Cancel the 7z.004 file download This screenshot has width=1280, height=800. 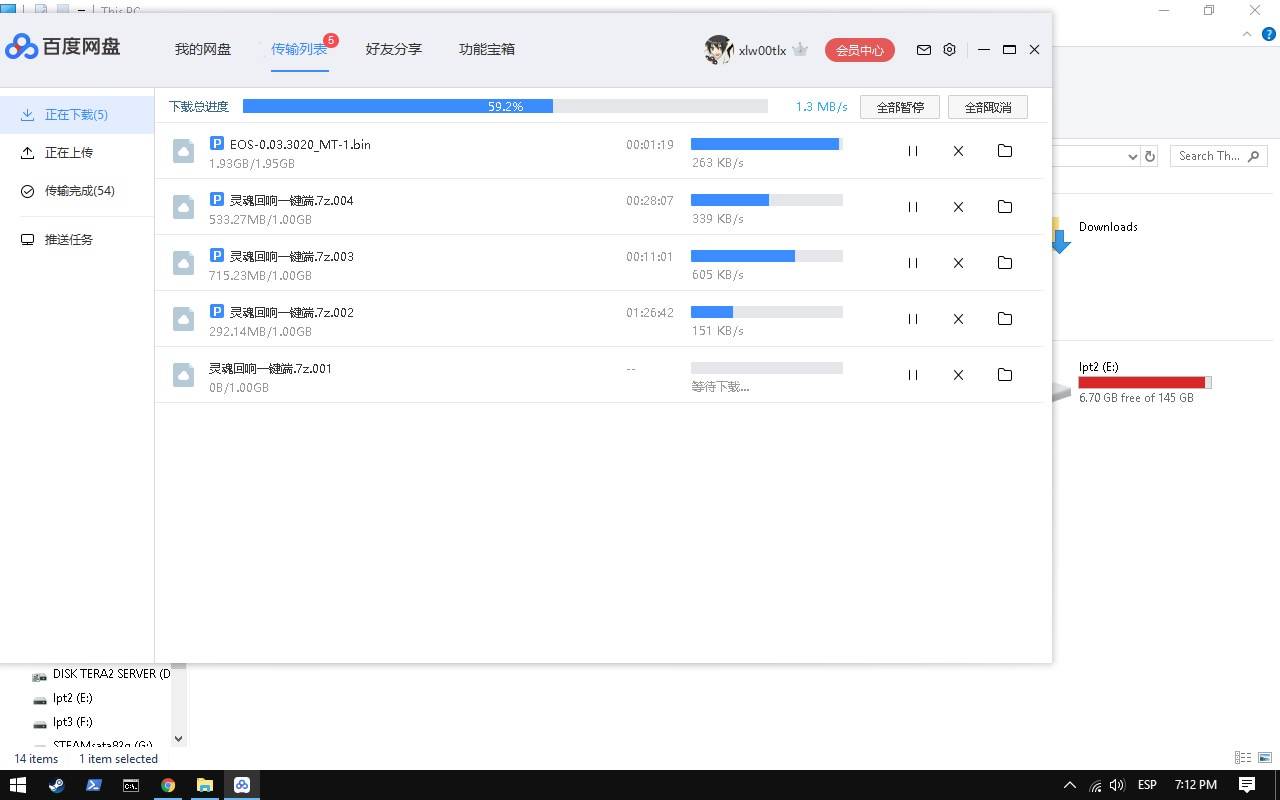pyautogui.click(x=958, y=207)
